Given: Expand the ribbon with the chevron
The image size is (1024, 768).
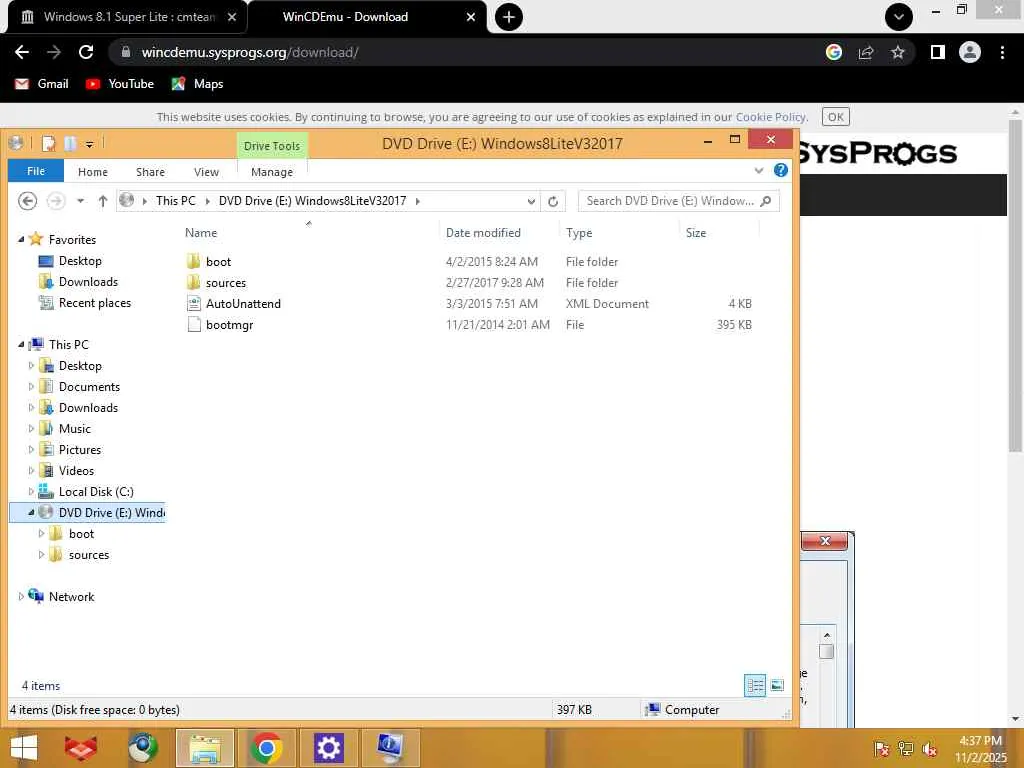Looking at the screenshot, I should (x=759, y=170).
